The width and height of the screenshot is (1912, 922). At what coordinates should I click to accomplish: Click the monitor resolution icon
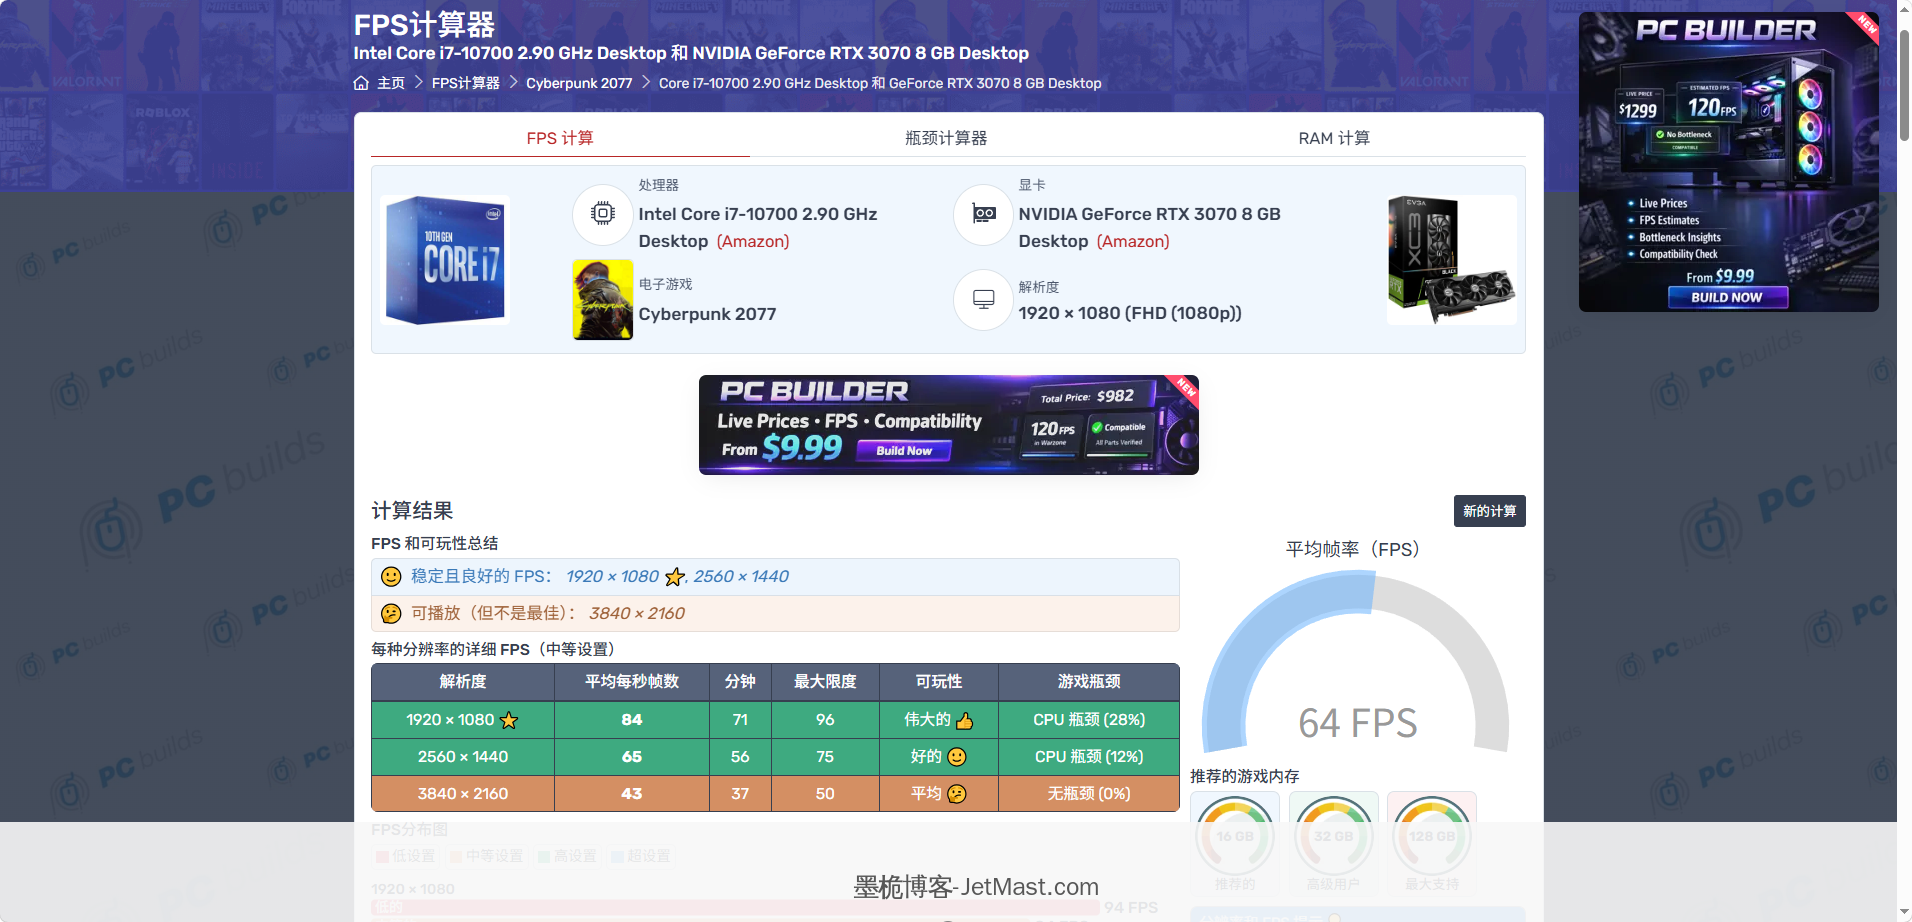pos(984,299)
